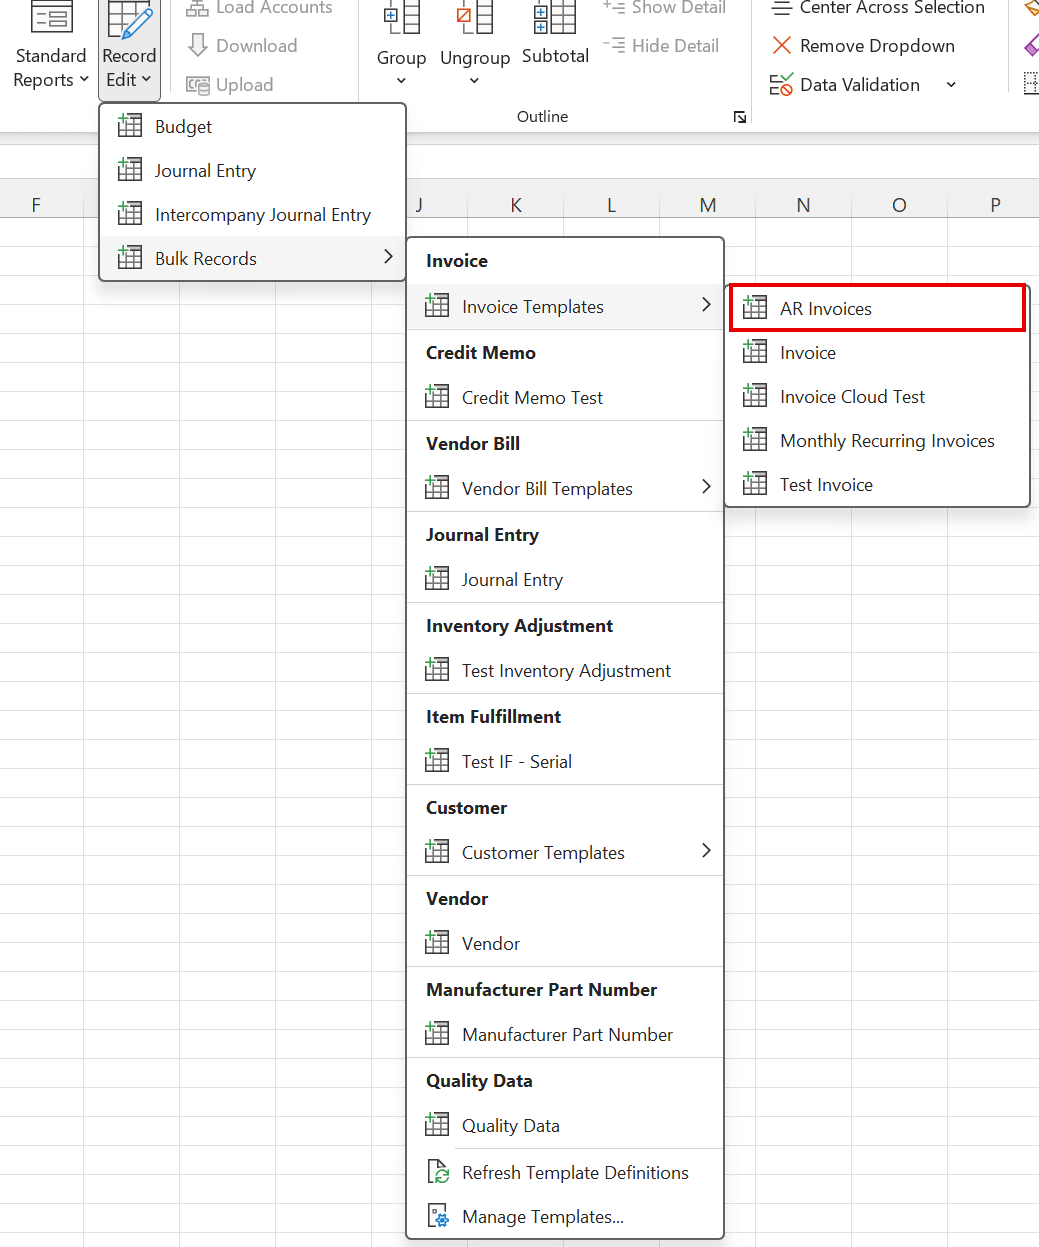Click Hide Detail in Outline group
Viewport: 1039px width, 1247px height.
[x=661, y=45]
